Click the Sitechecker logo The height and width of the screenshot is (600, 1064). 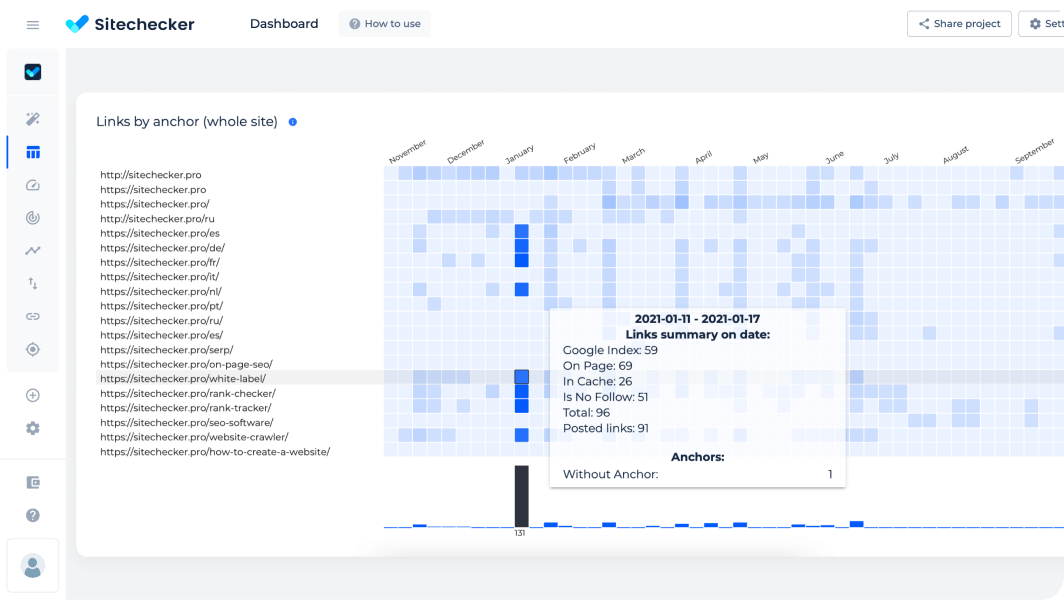[130, 24]
